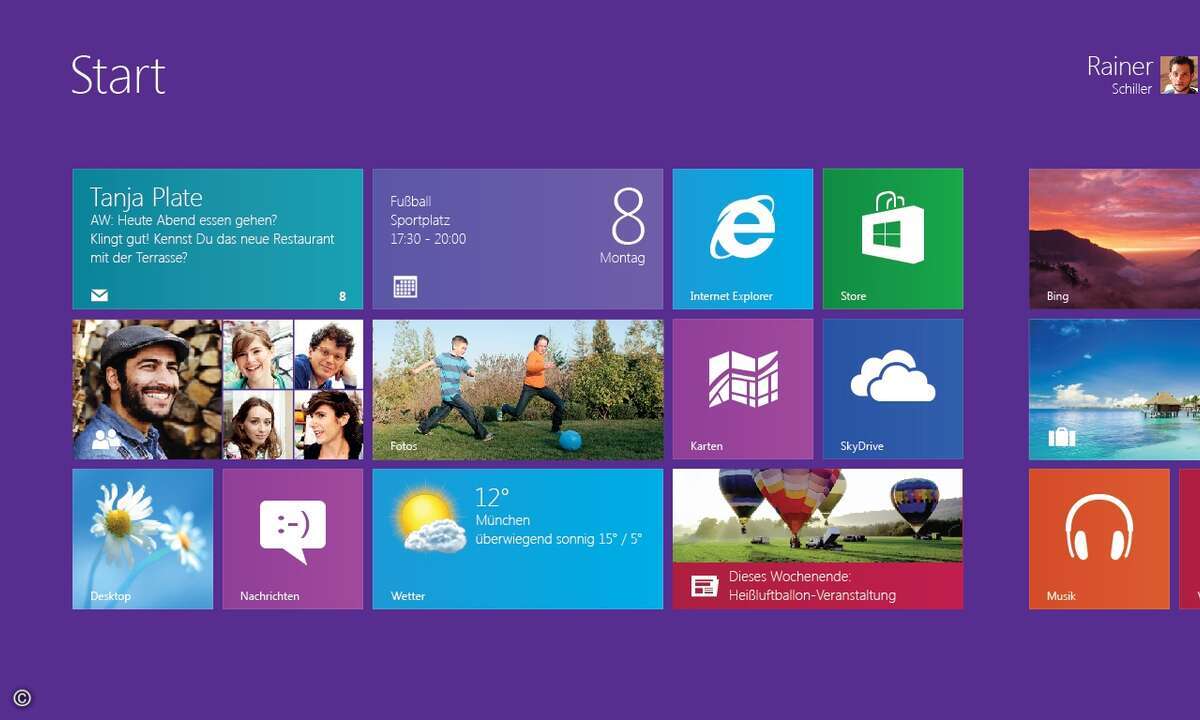Viewport: 1200px width, 720px height.
Task: Launch the Musik headphones tile
Action: tap(1099, 539)
